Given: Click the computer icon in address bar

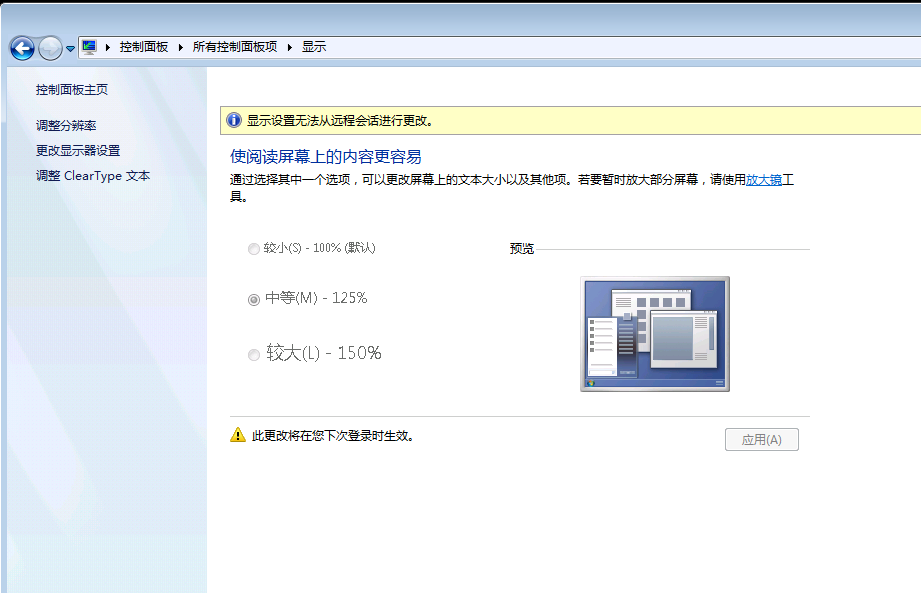Looking at the screenshot, I should [89, 47].
